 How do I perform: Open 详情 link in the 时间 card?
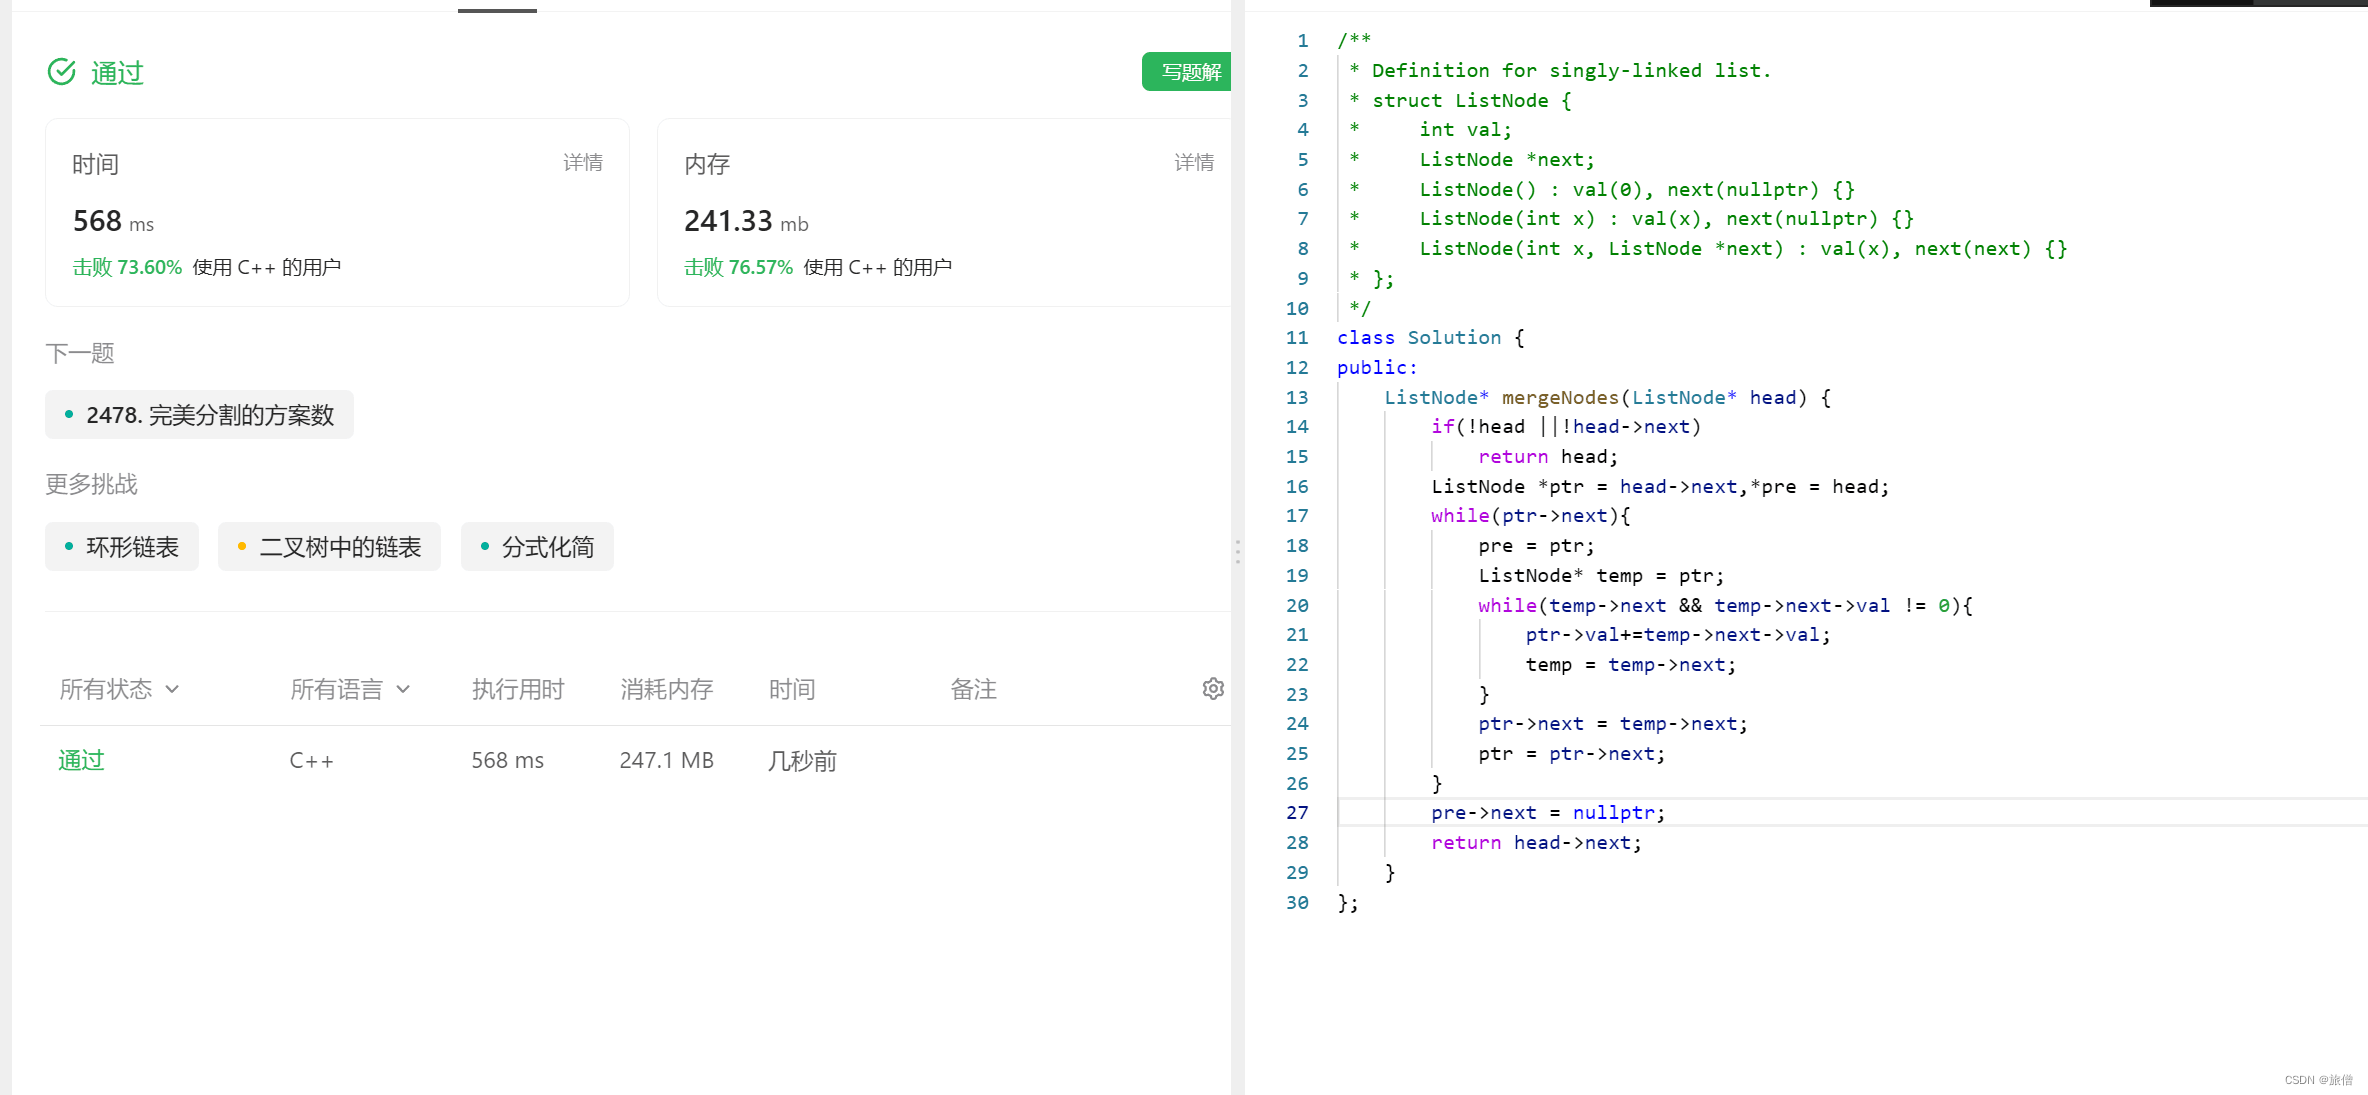pos(583,162)
